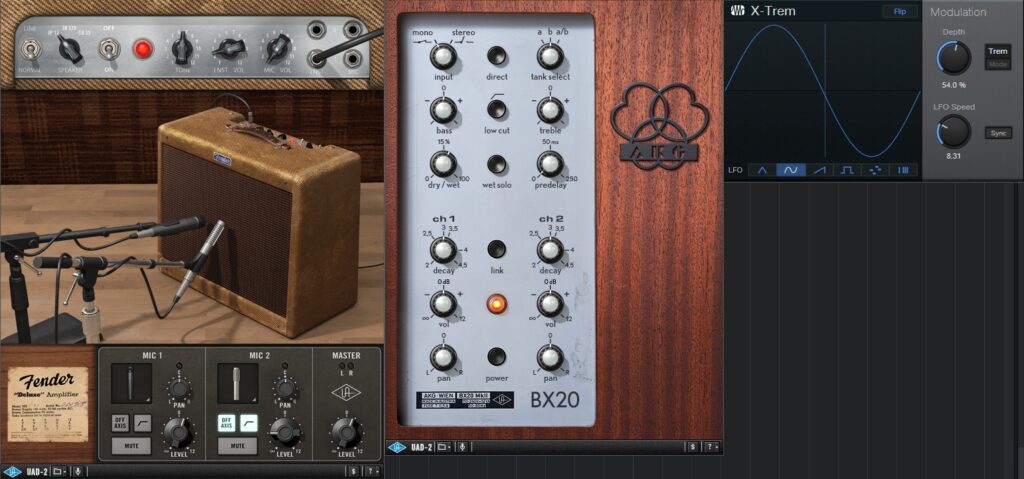Click the dollar sign button in BX20 toolbar
The height and width of the screenshot is (479, 1024).
[692, 447]
